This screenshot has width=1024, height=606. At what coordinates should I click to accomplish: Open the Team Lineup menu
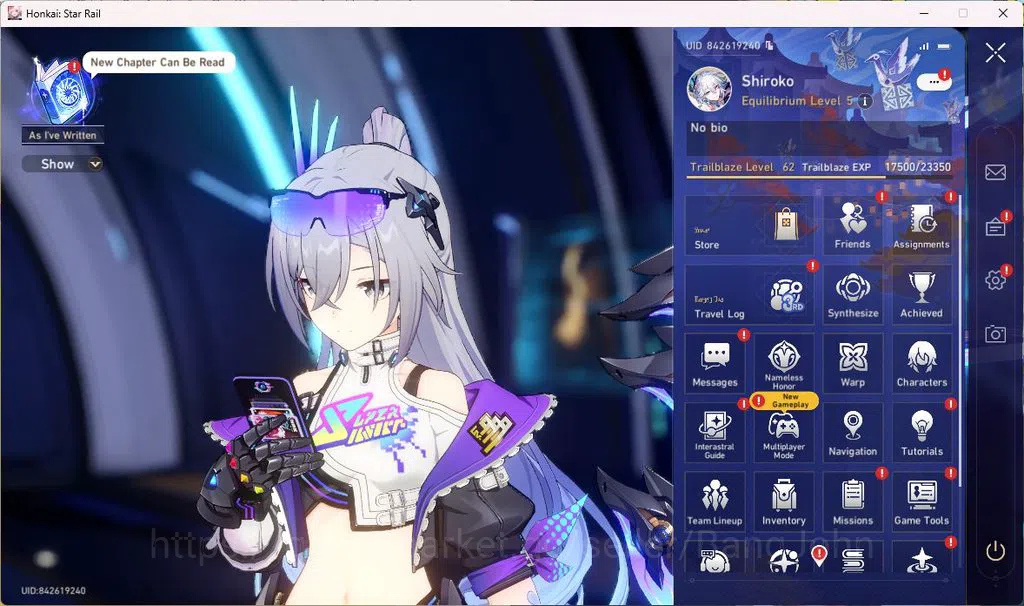point(714,502)
